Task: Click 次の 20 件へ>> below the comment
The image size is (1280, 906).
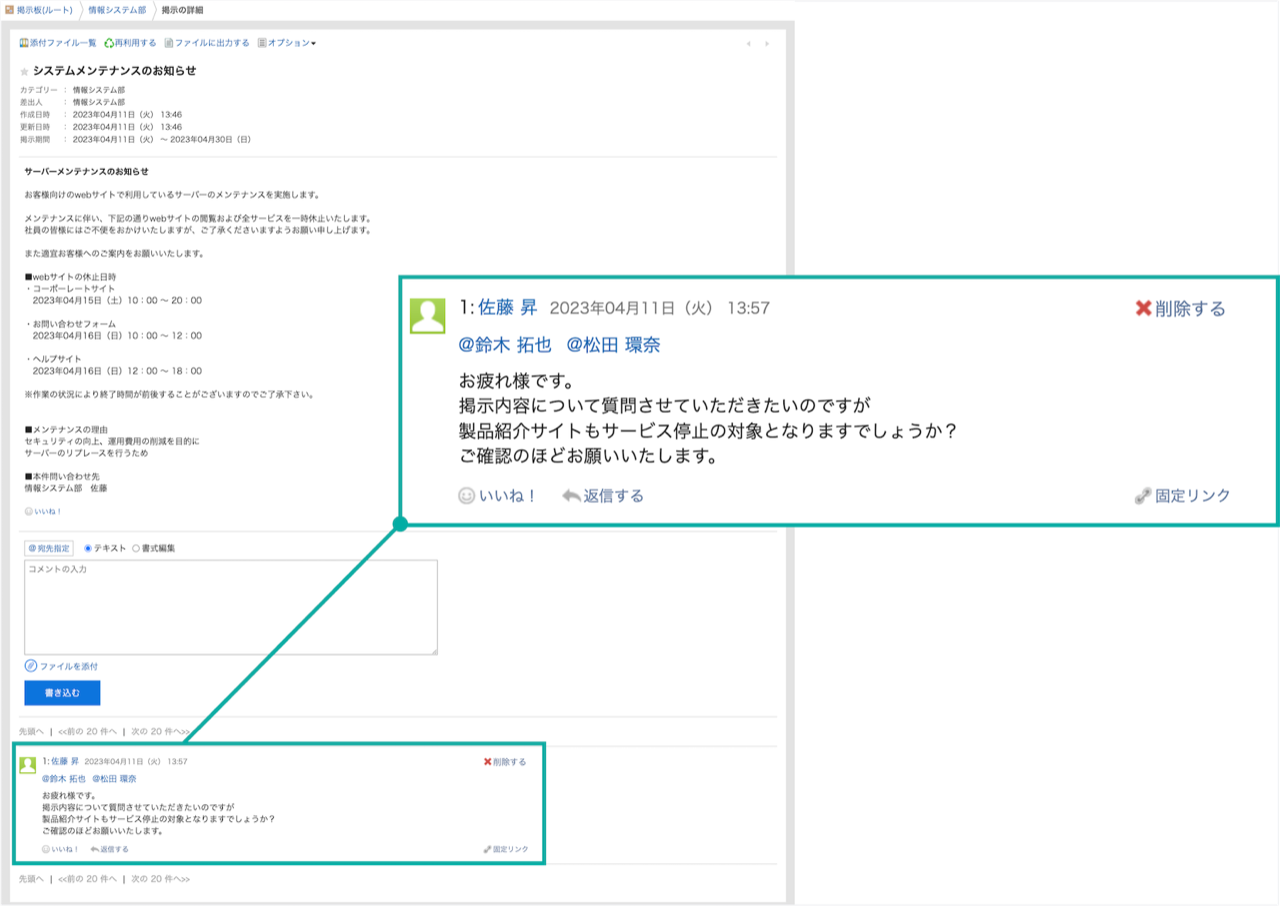Action: [161, 879]
